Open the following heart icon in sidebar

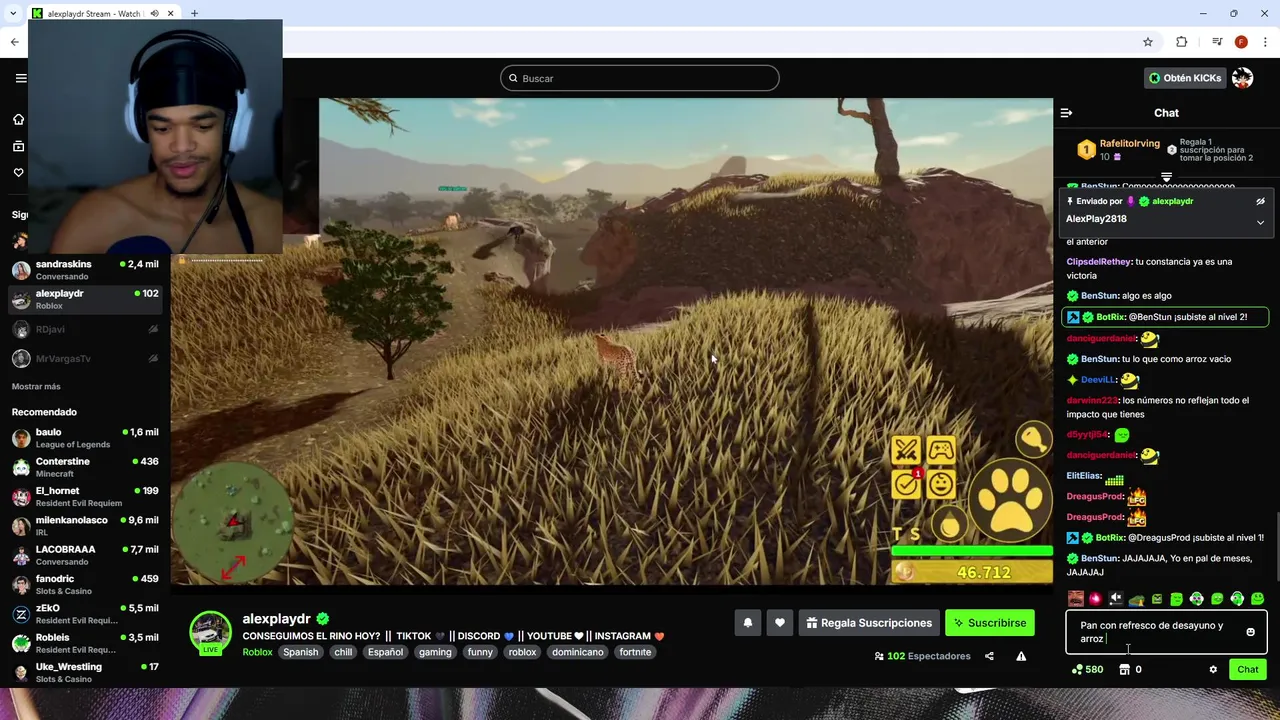[18, 173]
